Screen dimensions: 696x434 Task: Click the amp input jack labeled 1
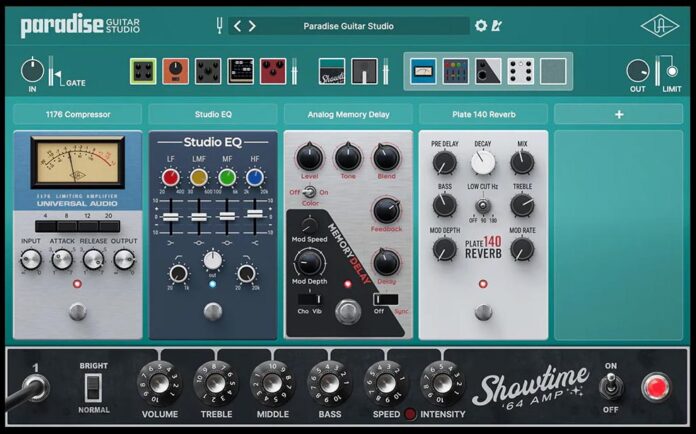point(36,387)
